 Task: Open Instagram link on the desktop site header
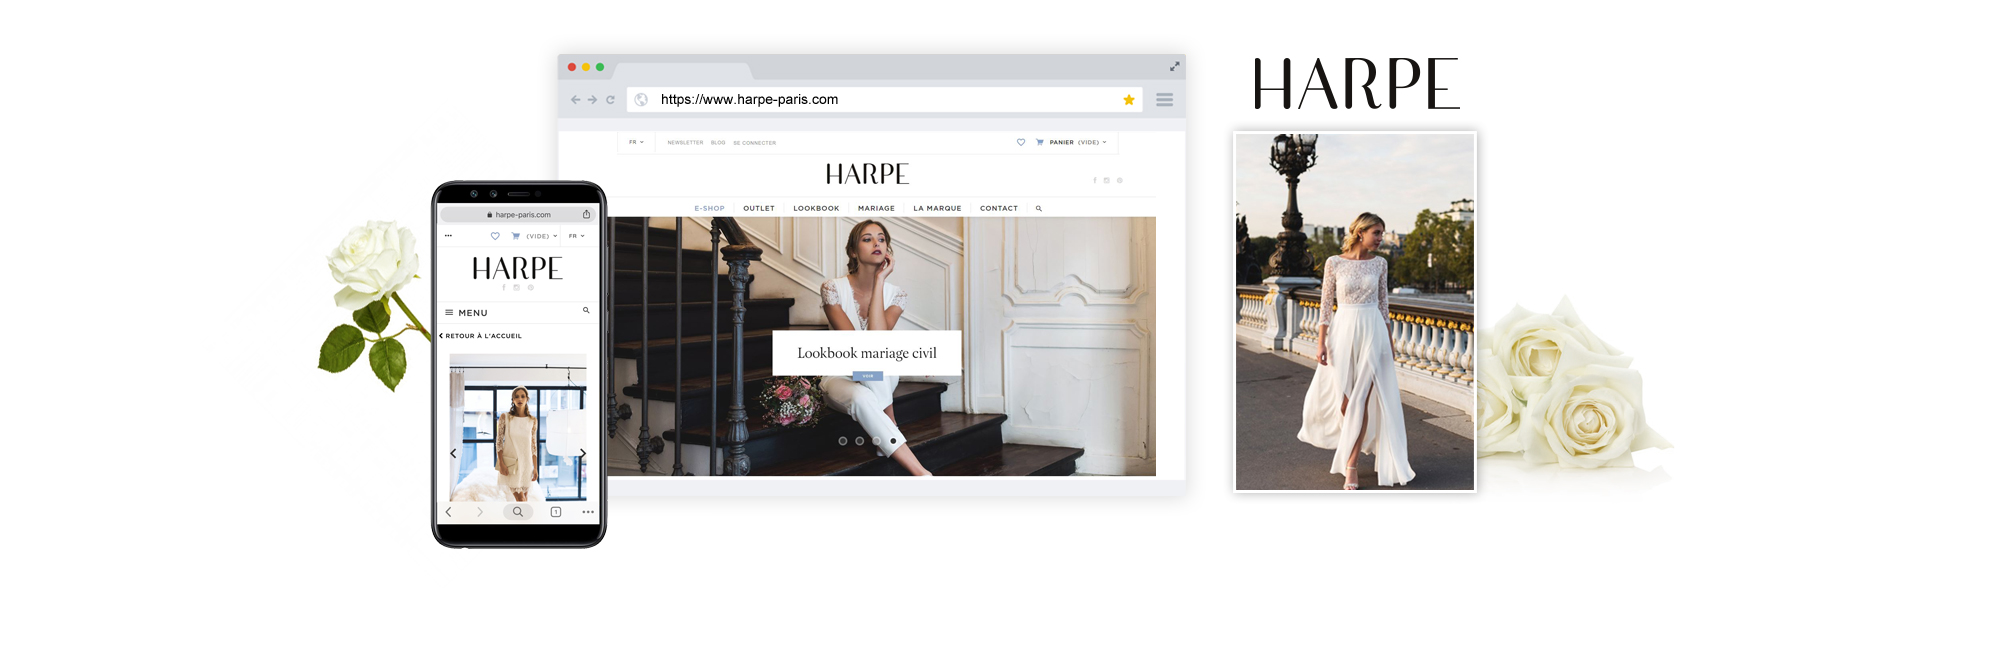pyautogui.click(x=1107, y=180)
